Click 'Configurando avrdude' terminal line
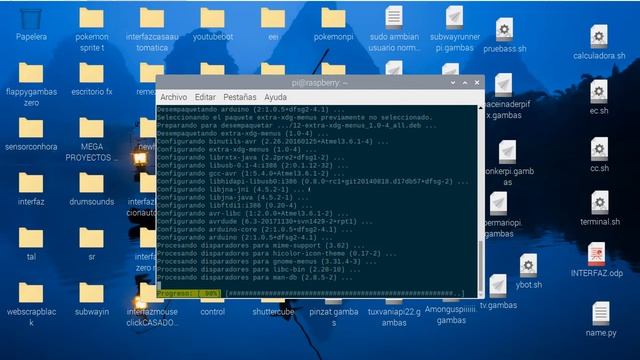Image resolution: width=640 pixels, height=360 pixels. pyautogui.click(x=264, y=221)
